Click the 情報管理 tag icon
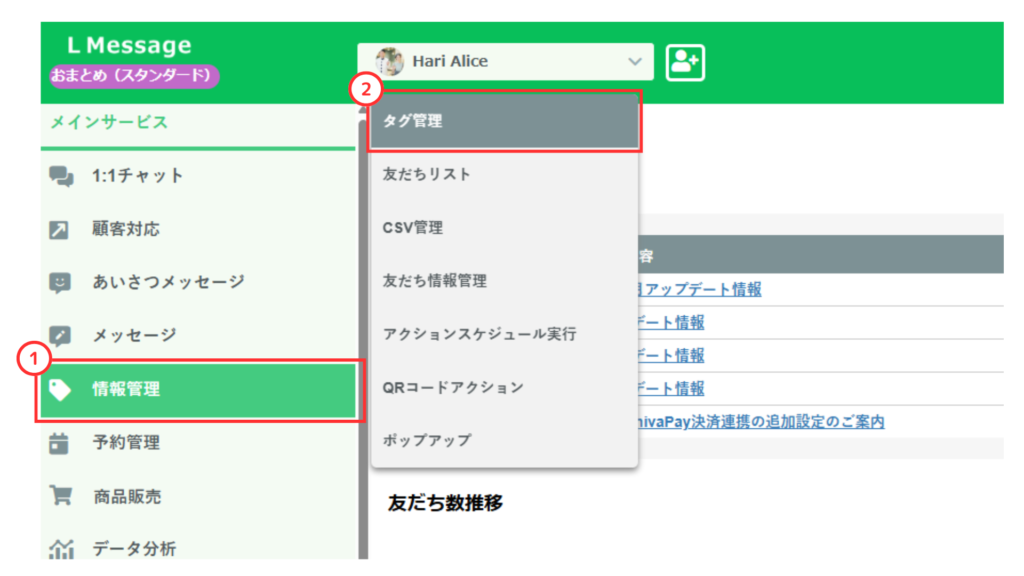 [61, 390]
